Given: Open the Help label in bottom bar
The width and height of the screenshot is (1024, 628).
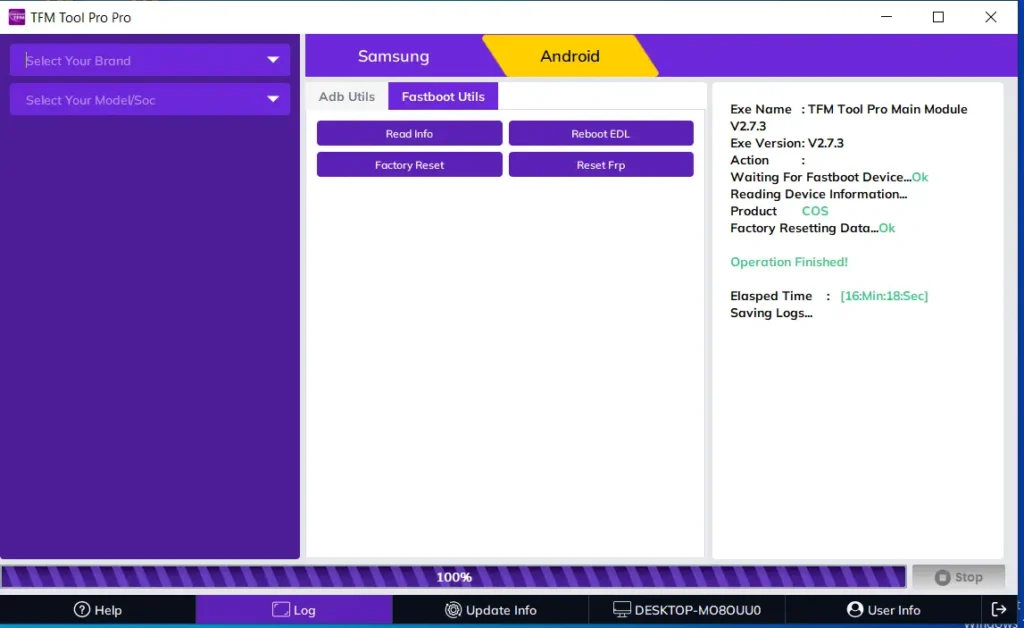Looking at the screenshot, I should 108,610.
